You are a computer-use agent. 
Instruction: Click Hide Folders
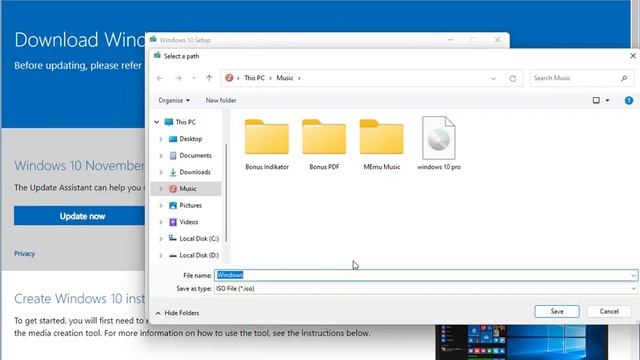(178, 313)
